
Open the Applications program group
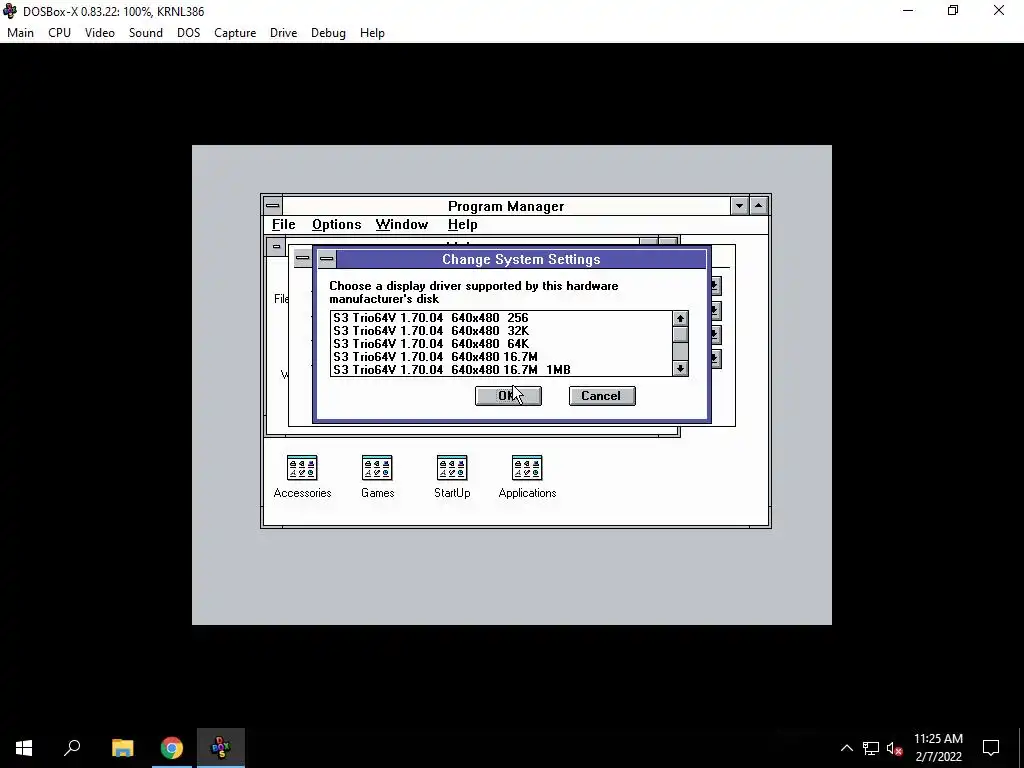tap(527, 477)
